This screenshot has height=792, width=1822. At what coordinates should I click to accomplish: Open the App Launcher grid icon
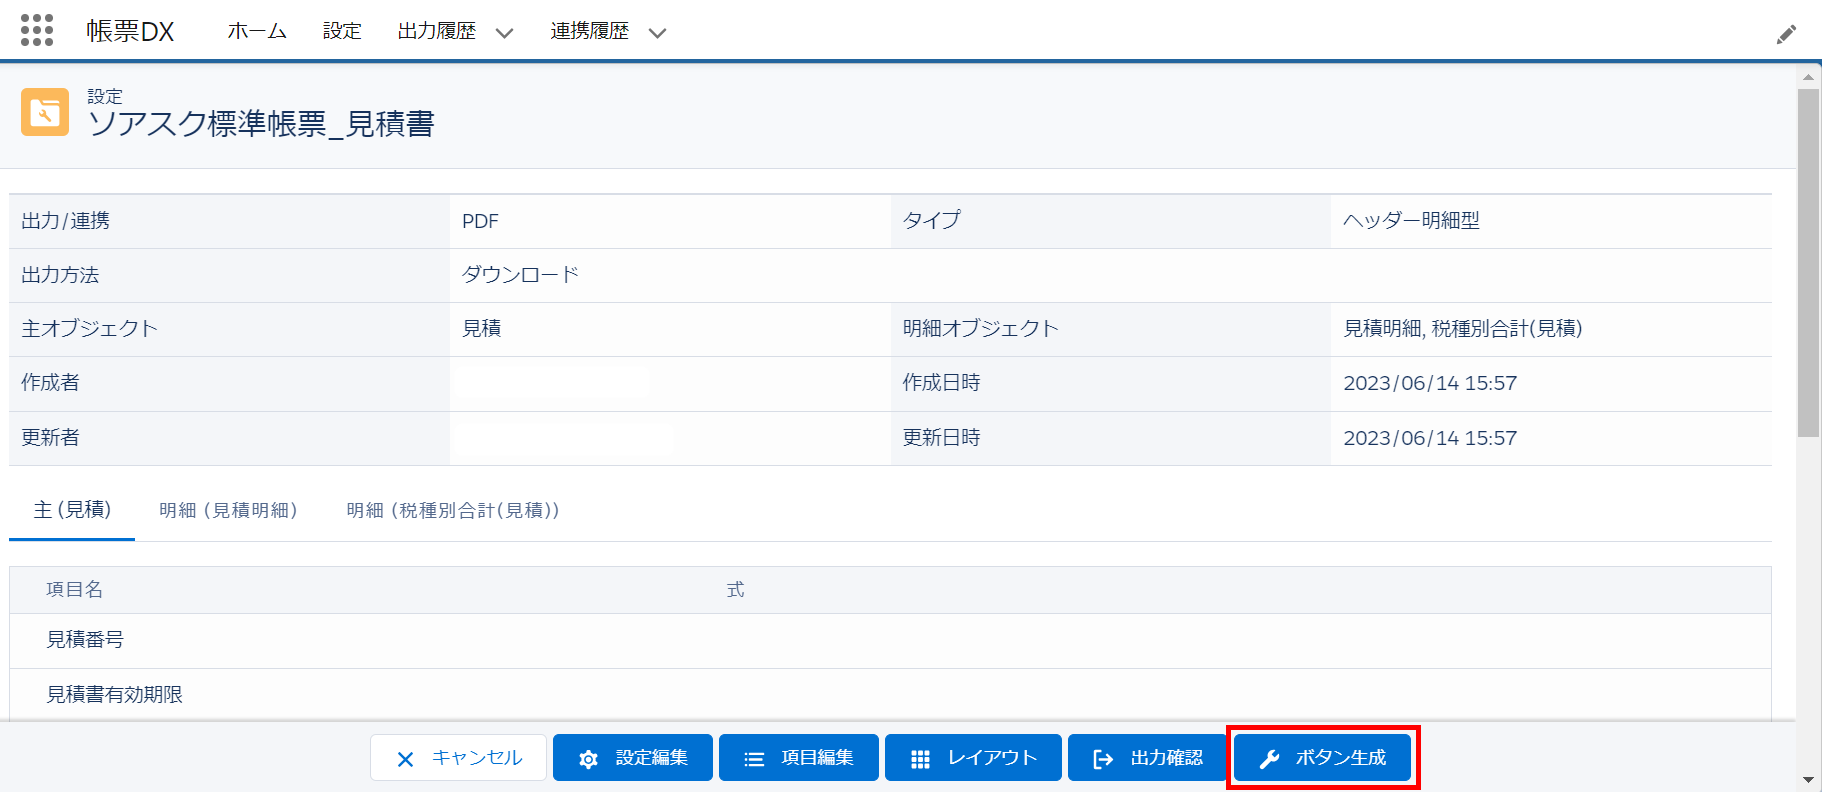tap(37, 30)
